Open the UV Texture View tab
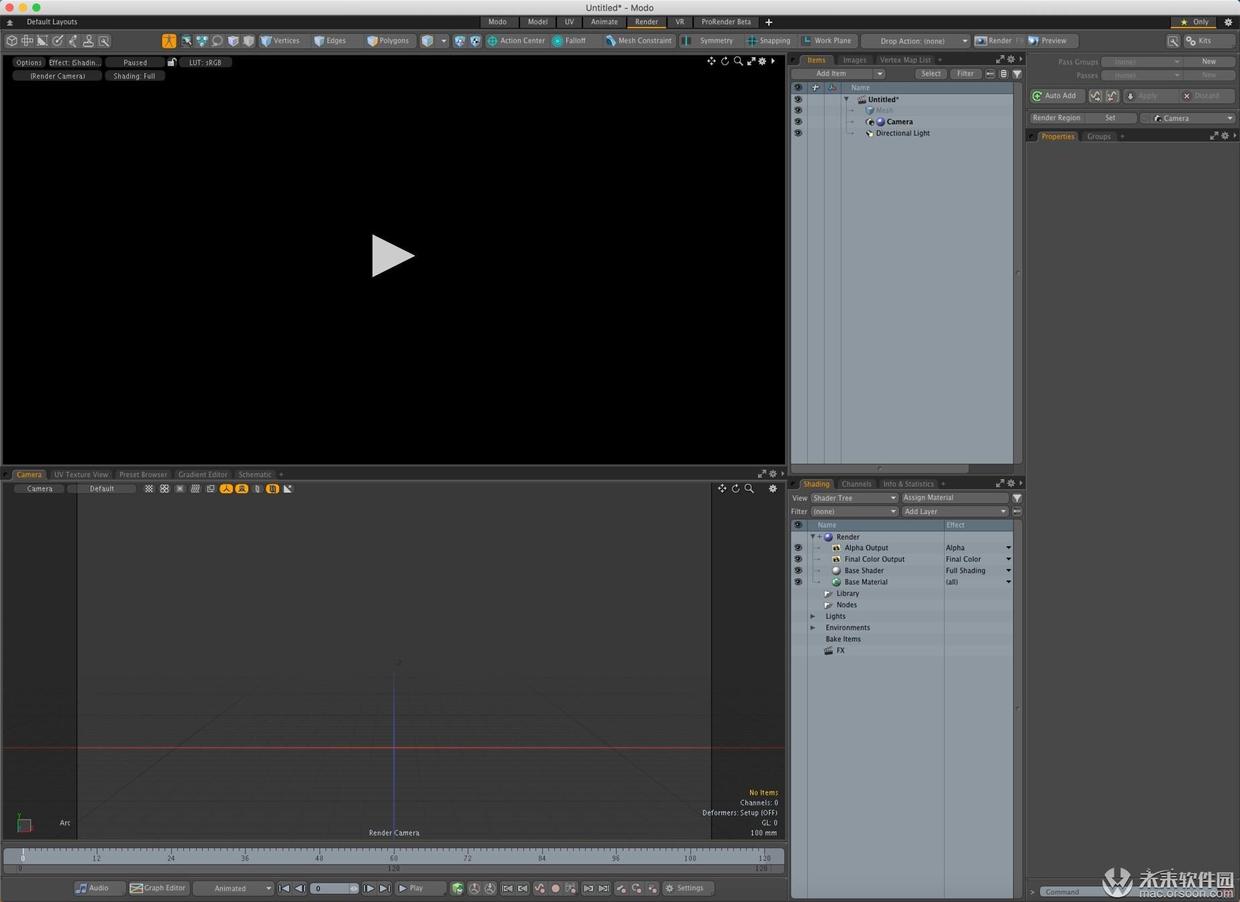 (x=81, y=474)
